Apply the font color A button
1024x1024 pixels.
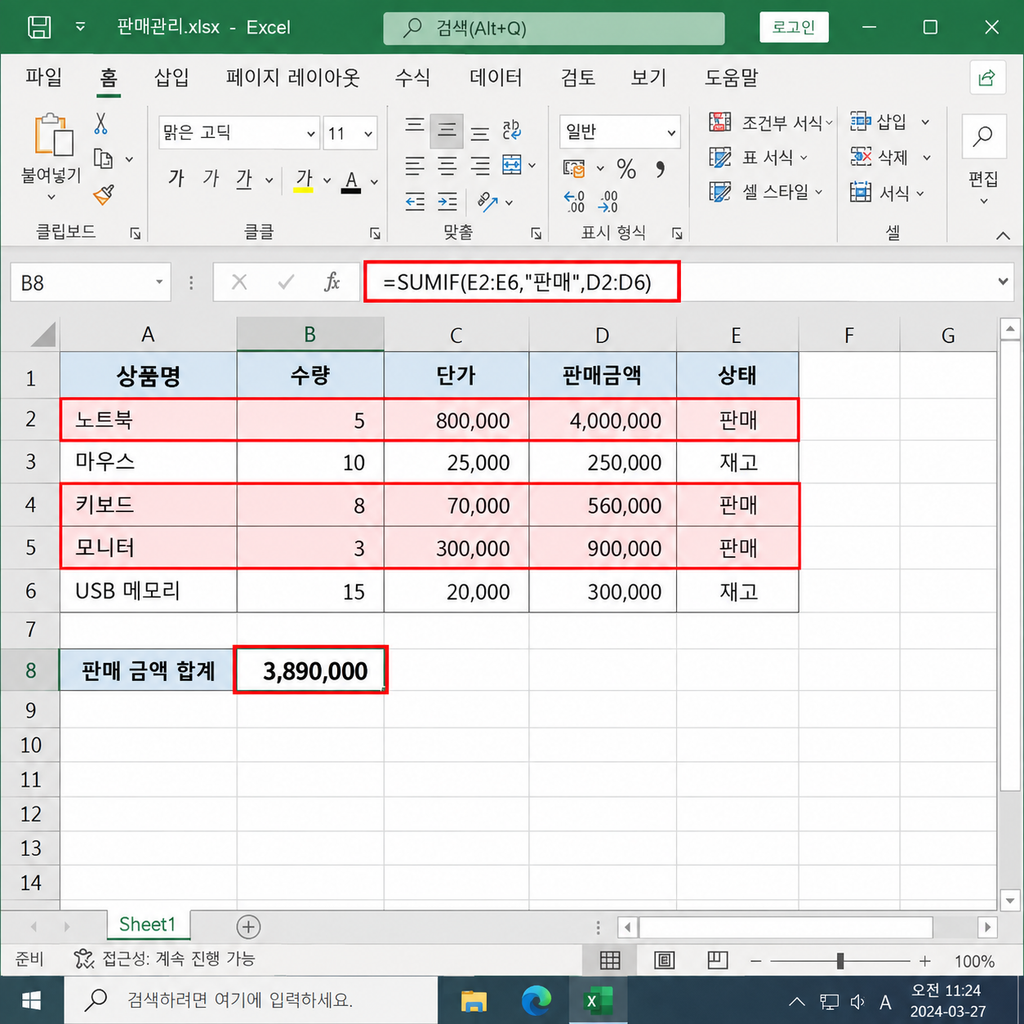[x=351, y=181]
